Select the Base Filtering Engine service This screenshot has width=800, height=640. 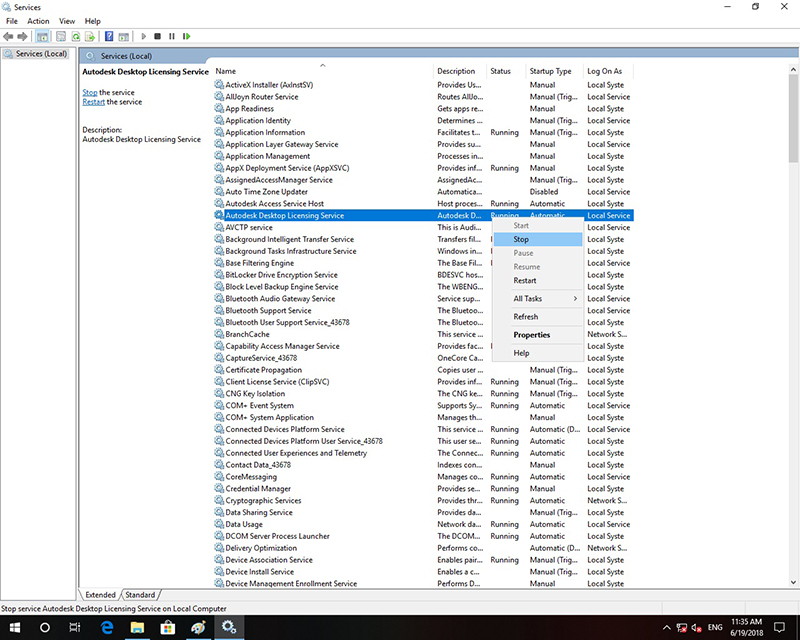[423, 263]
